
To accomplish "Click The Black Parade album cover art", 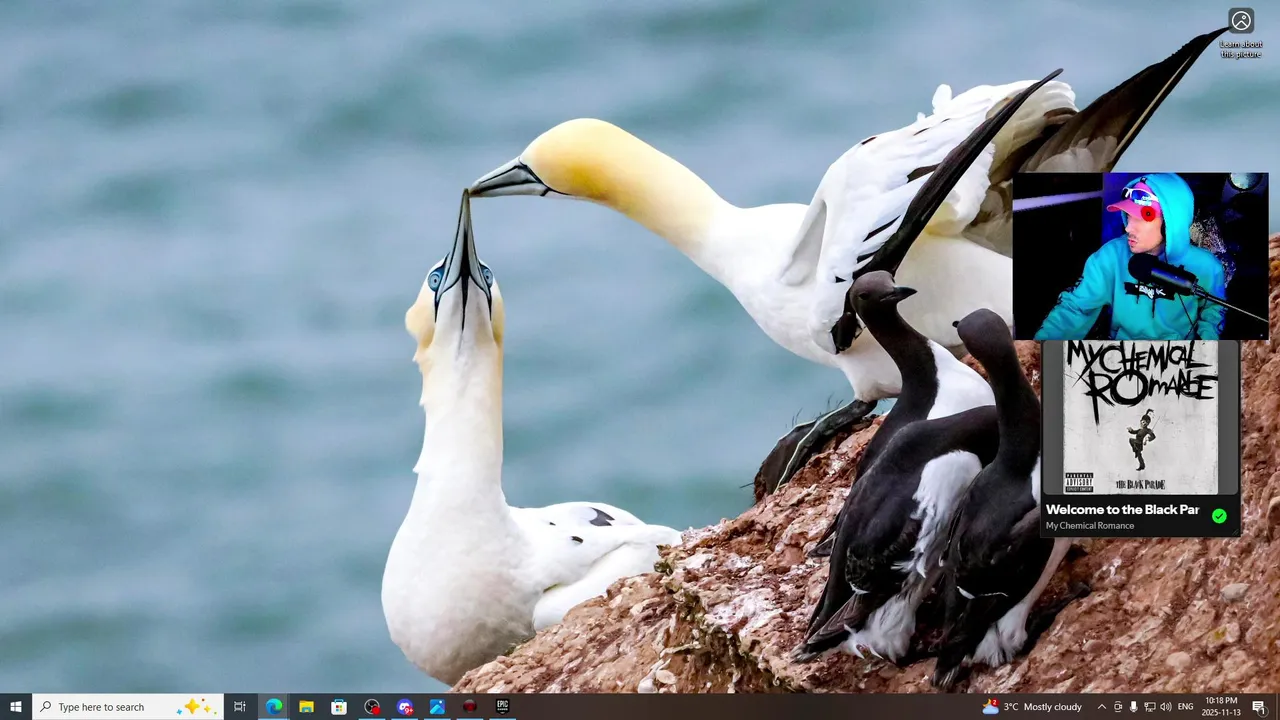I will click(x=1140, y=417).
